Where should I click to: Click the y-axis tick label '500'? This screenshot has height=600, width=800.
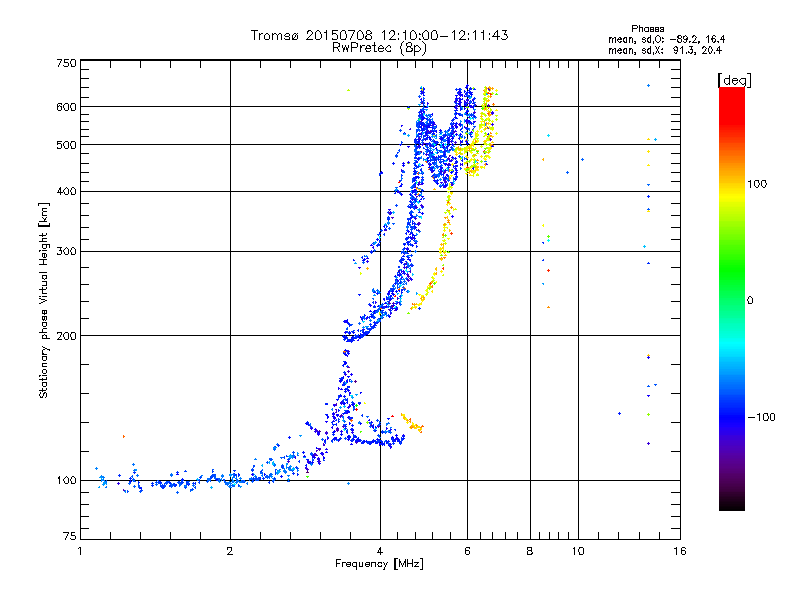pos(66,145)
